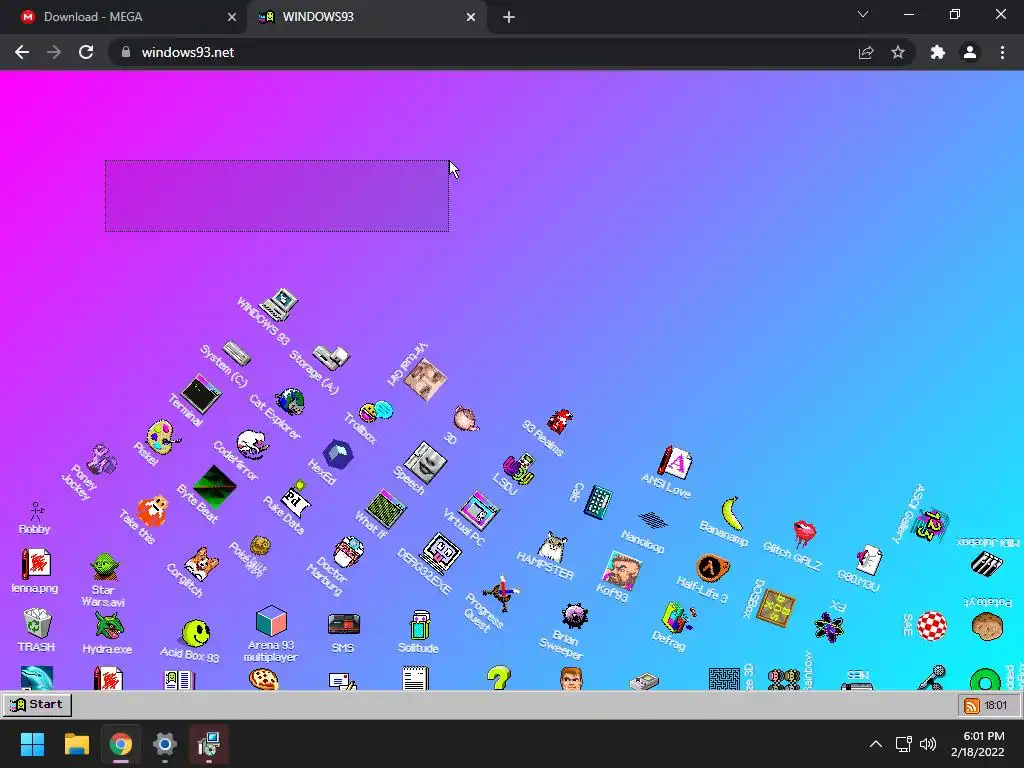The width and height of the screenshot is (1024, 768).
Task: Open the ASCII Gallery icon
Action: click(x=930, y=525)
